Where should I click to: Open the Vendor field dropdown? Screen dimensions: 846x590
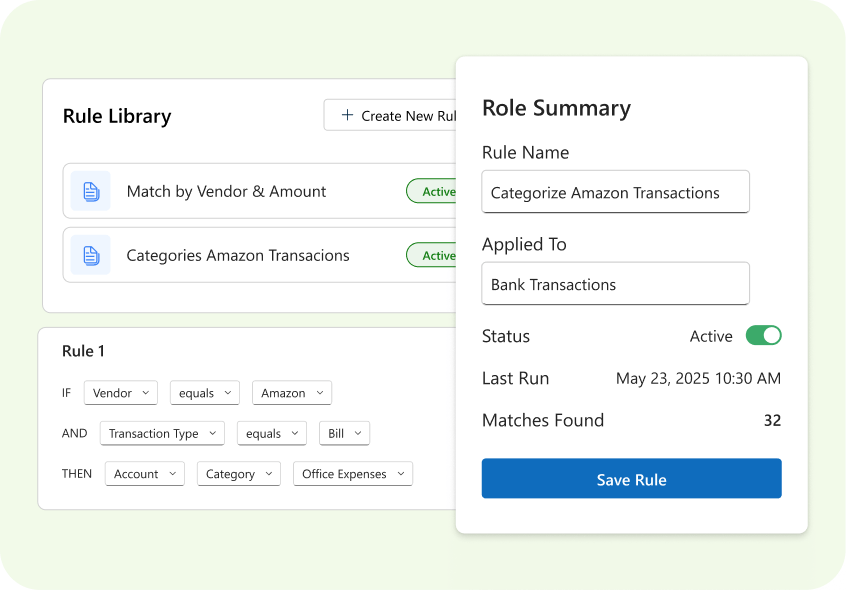(x=121, y=393)
